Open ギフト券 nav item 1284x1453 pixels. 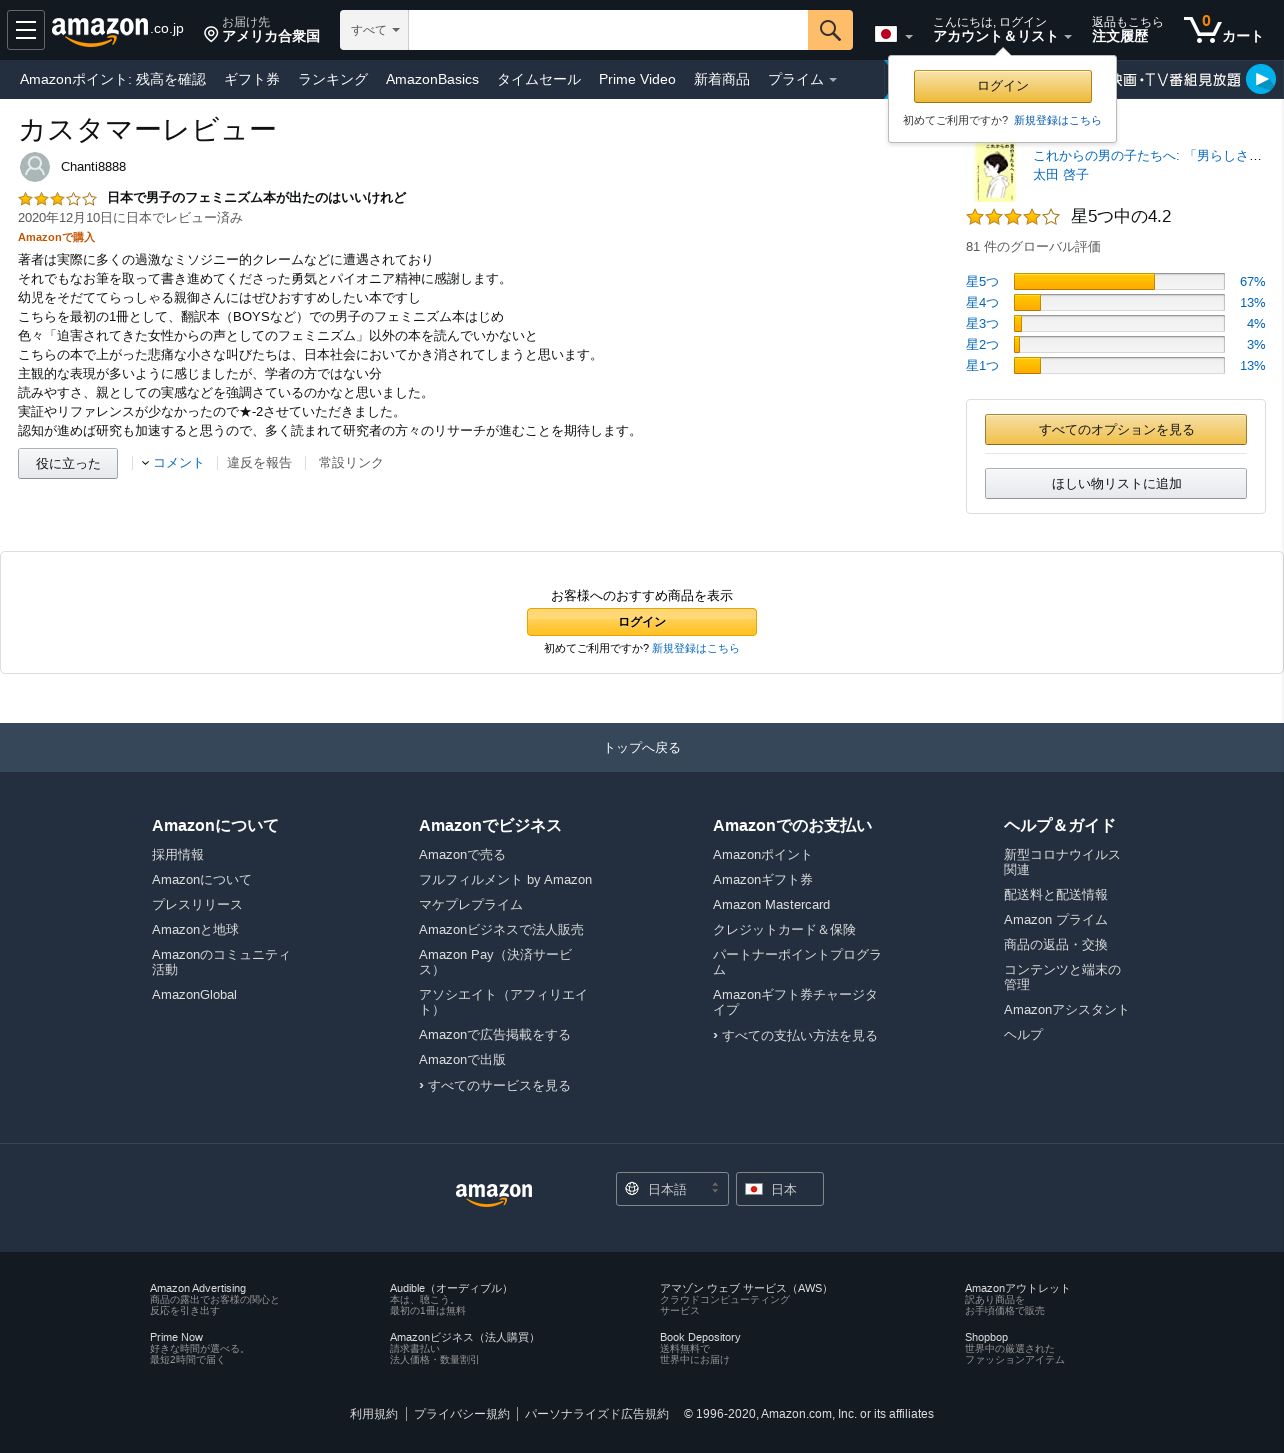(252, 79)
